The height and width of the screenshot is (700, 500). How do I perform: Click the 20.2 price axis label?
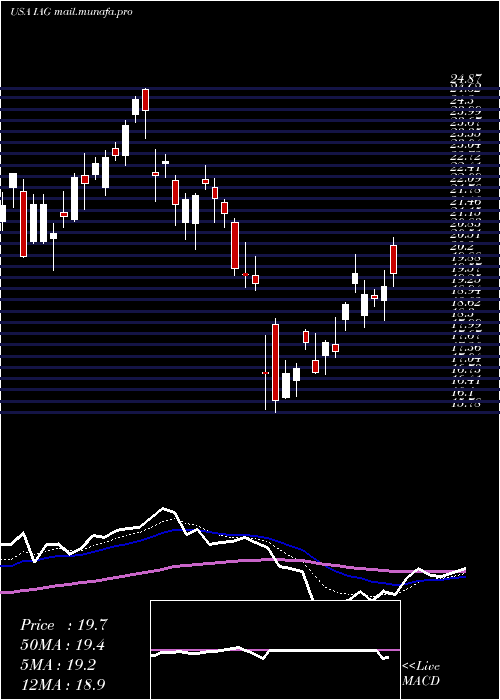tap(462, 248)
